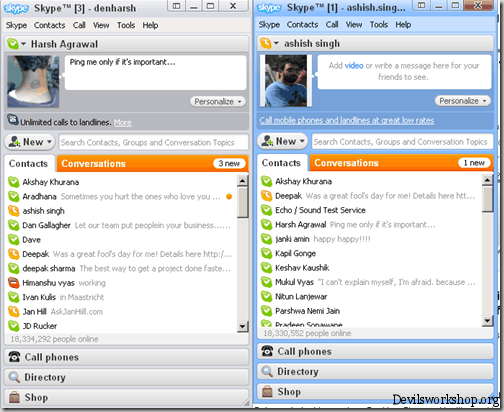Click search contacts field in denharsh window
Viewport: 504px width, 412px height.
153,142
